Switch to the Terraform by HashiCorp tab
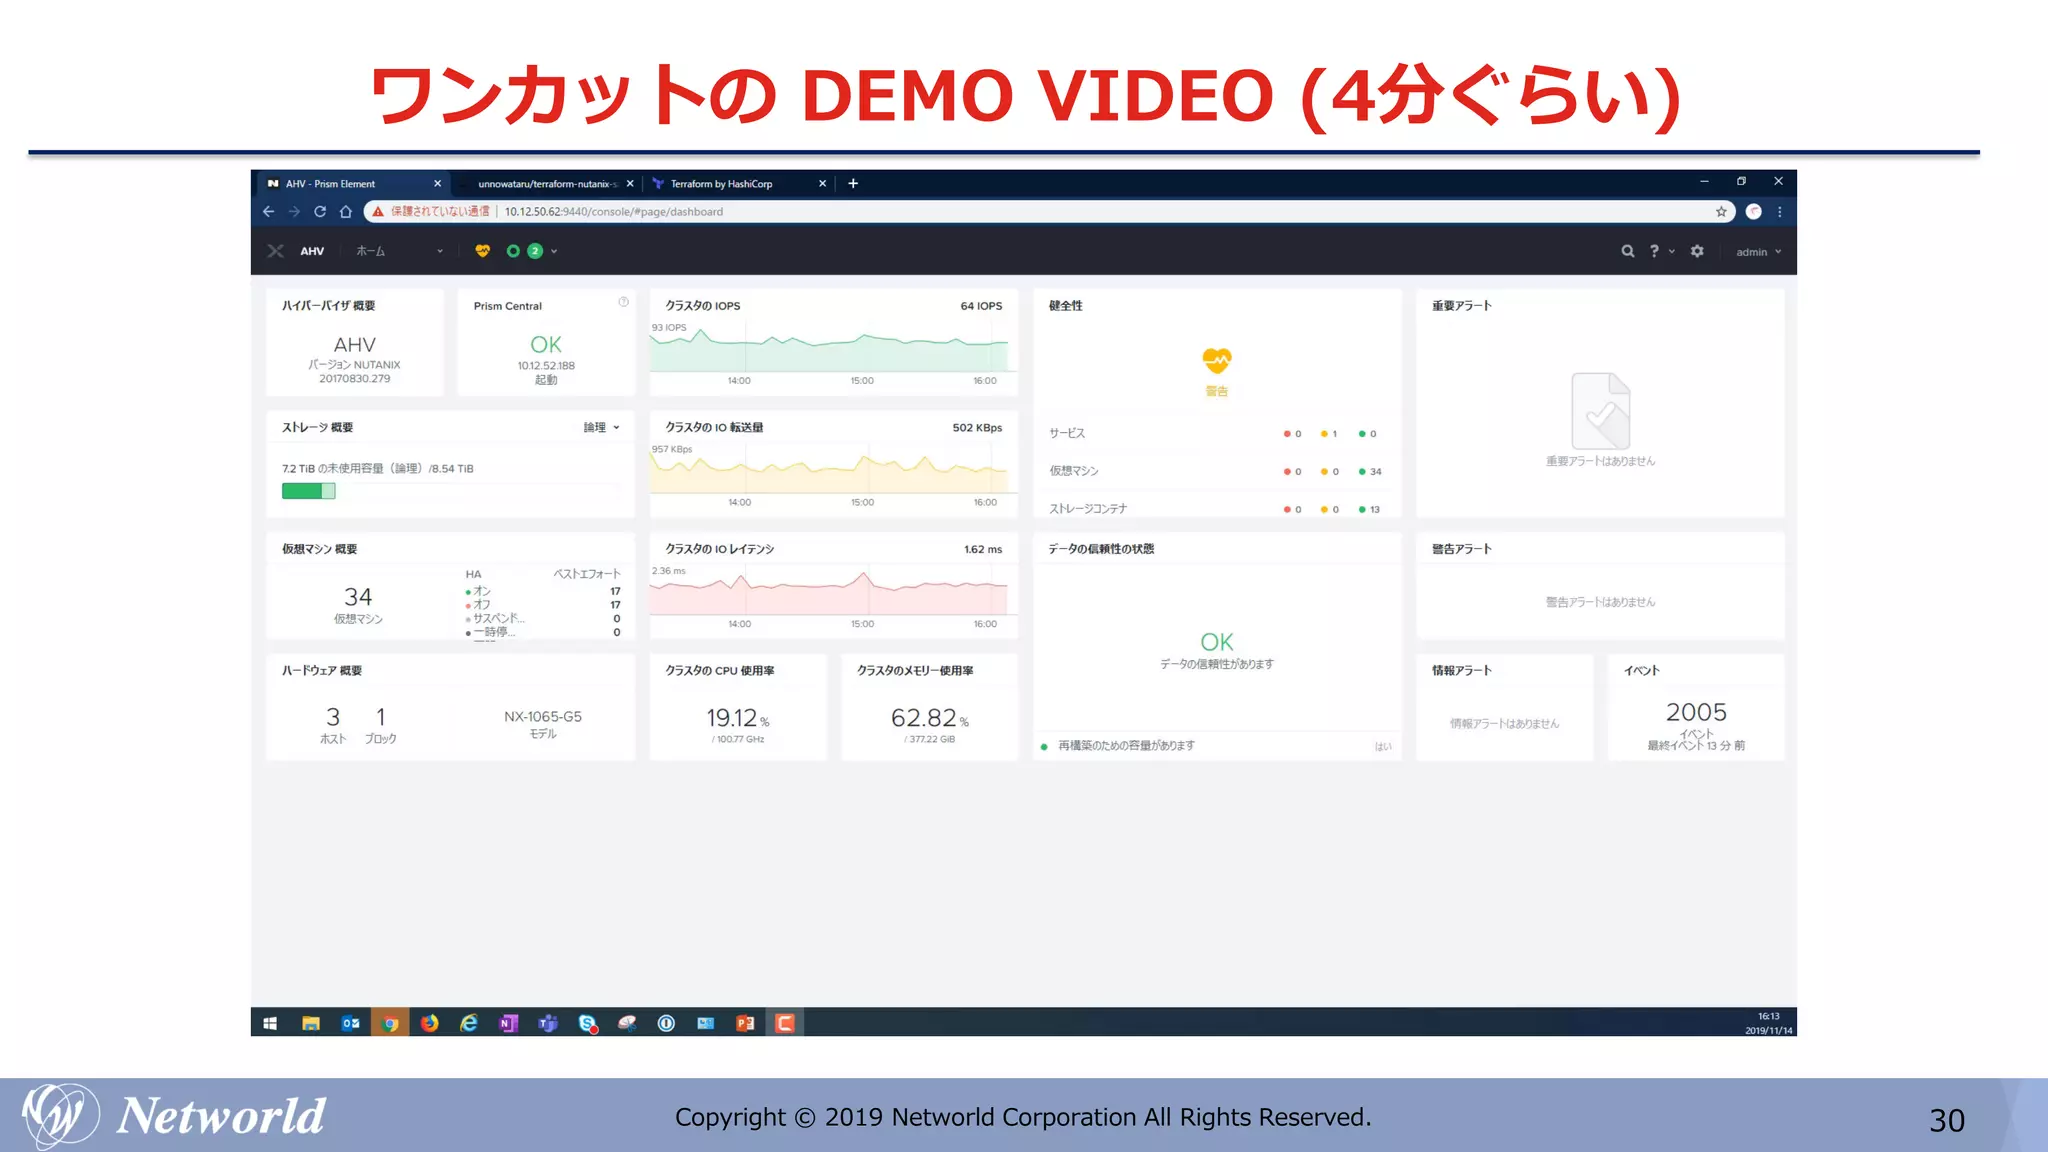Viewport: 2048px width, 1152px height. [x=738, y=184]
